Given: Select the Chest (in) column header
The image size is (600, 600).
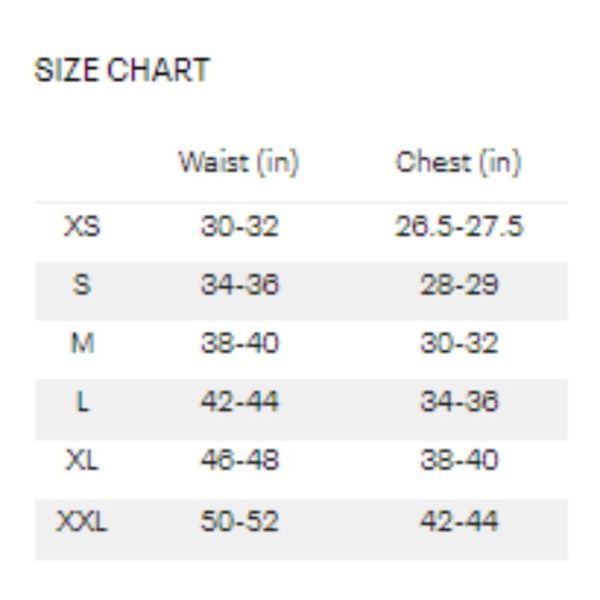Looking at the screenshot, I should click(458, 163).
